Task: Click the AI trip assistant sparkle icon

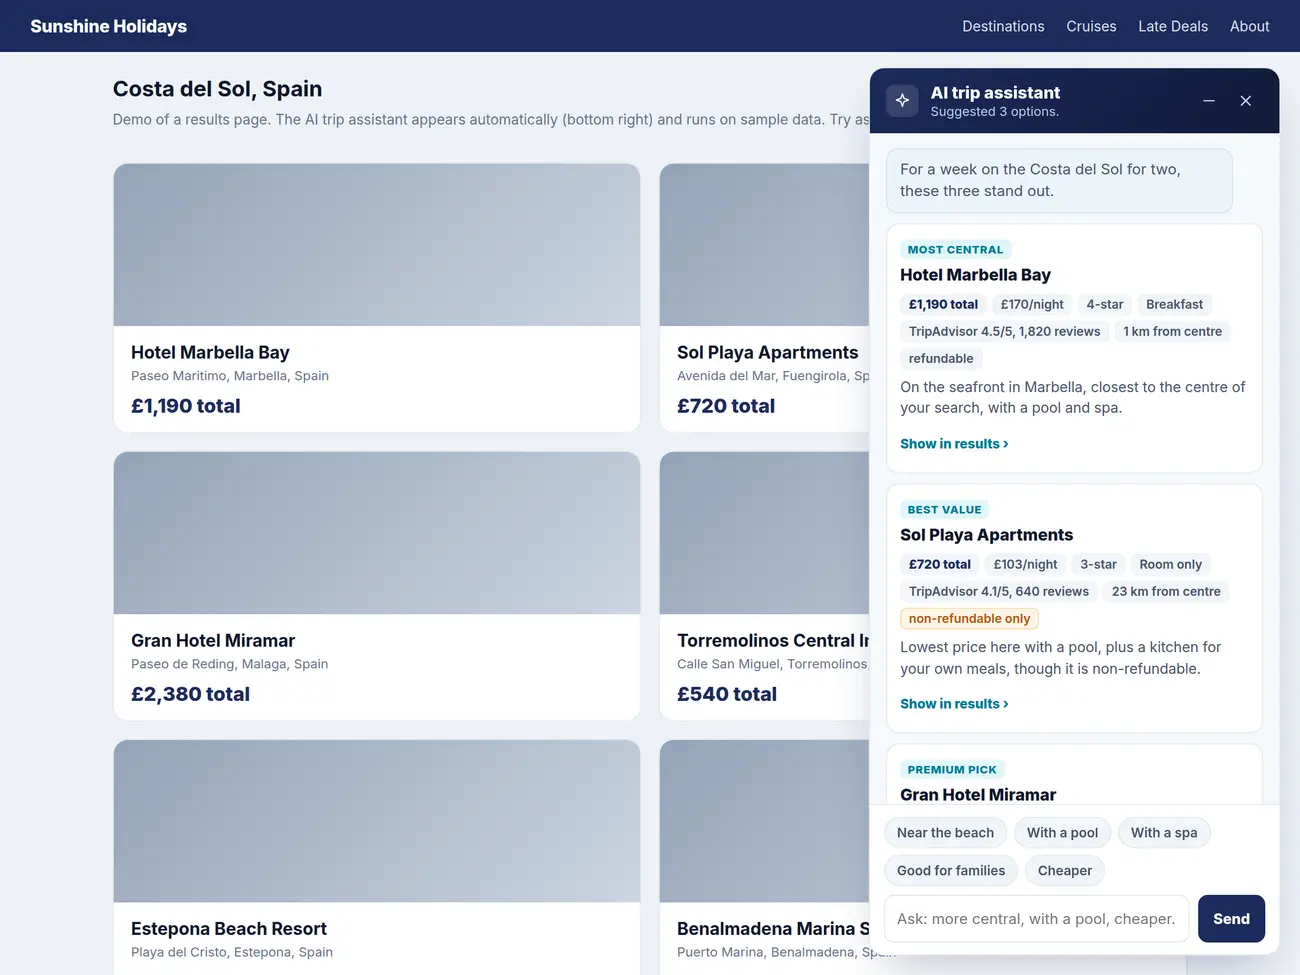Action: 902,100
